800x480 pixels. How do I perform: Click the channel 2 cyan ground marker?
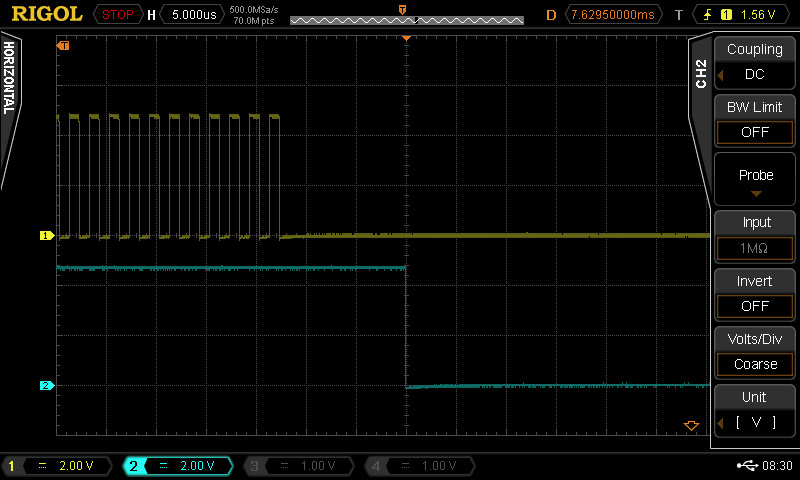pyautogui.click(x=45, y=385)
